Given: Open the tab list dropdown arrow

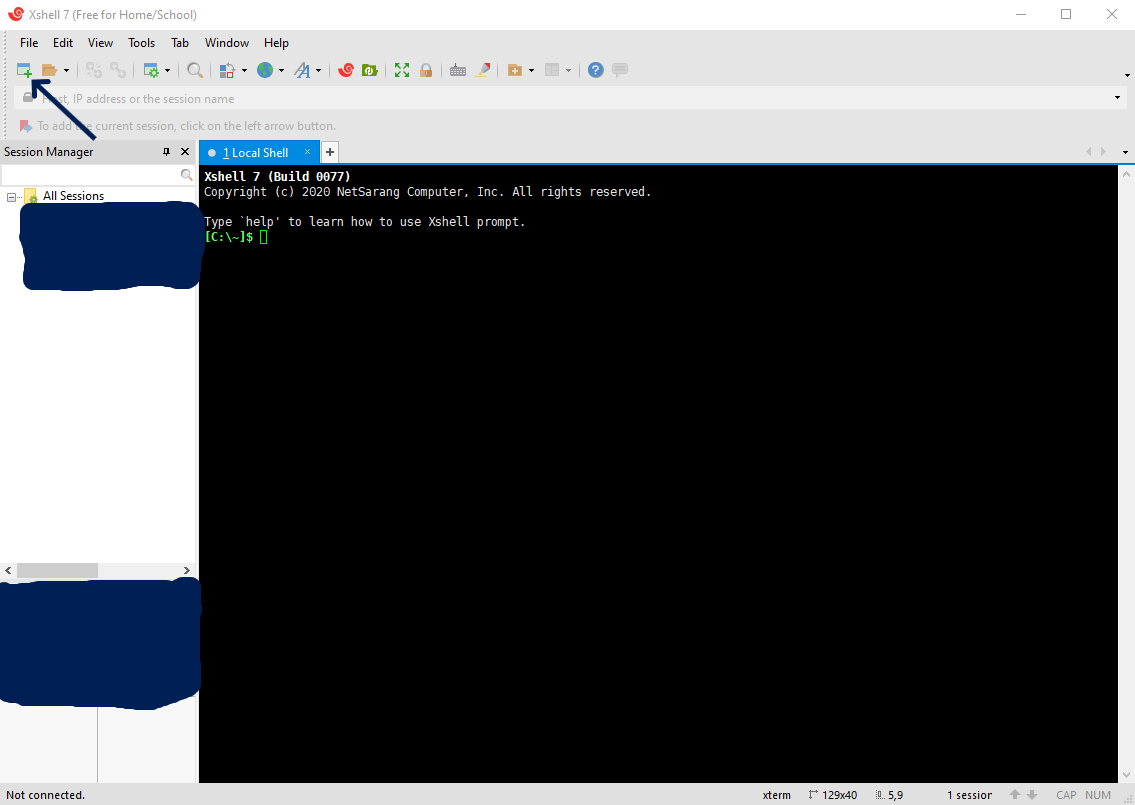Looking at the screenshot, I should [1125, 152].
